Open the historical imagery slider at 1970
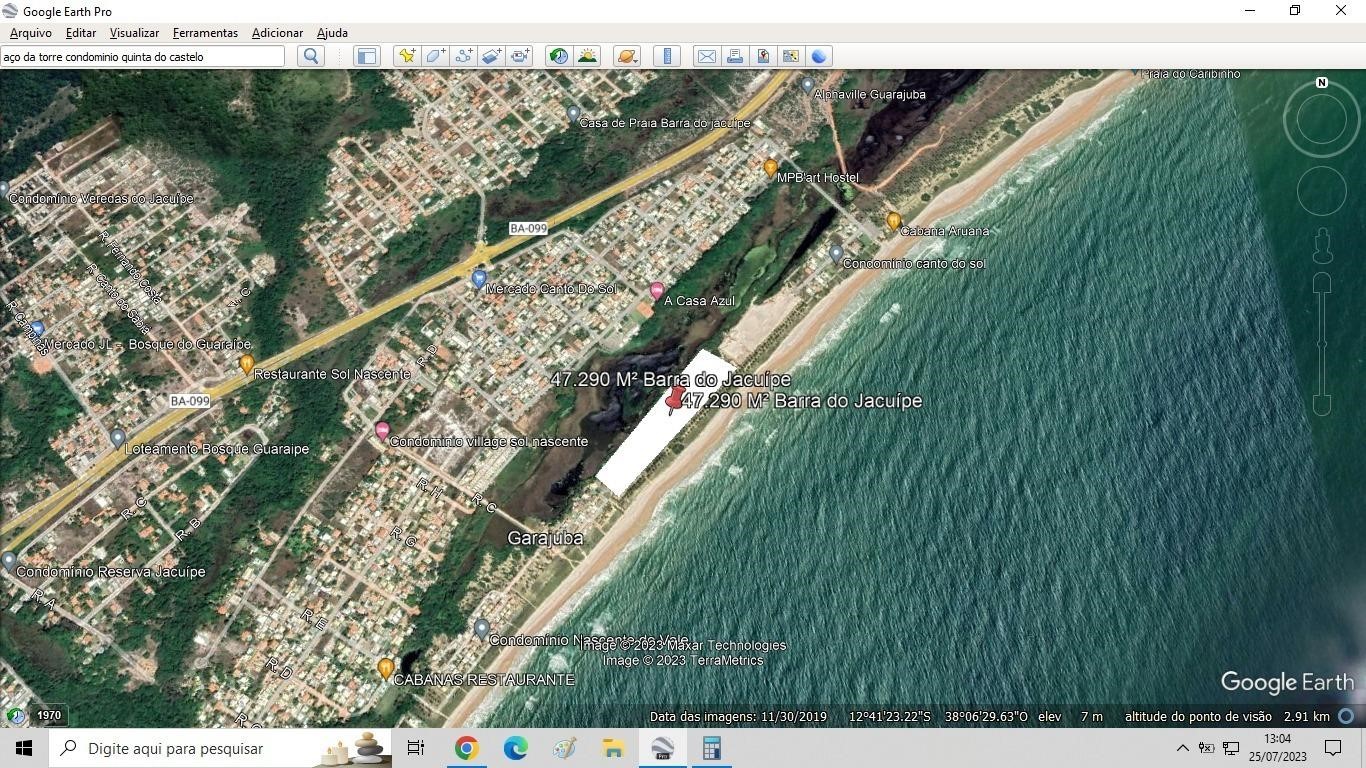The width and height of the screenshot is (1366, 768). [47, 715]
